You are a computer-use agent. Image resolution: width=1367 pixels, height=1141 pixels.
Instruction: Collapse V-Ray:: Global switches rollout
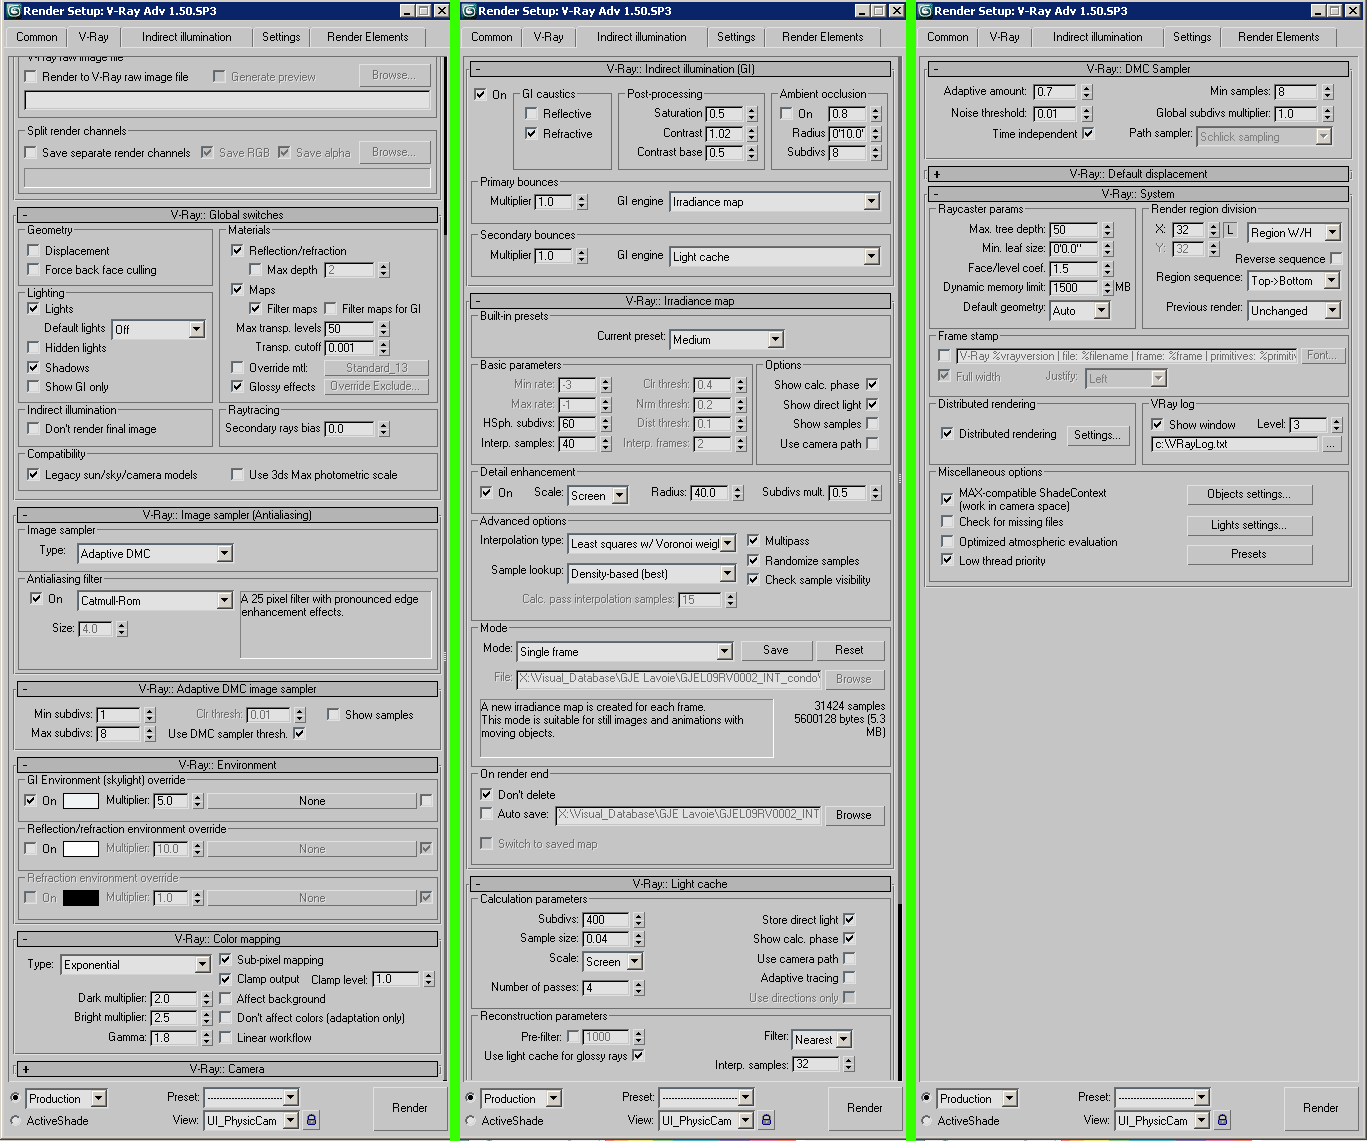click(227, 215)
